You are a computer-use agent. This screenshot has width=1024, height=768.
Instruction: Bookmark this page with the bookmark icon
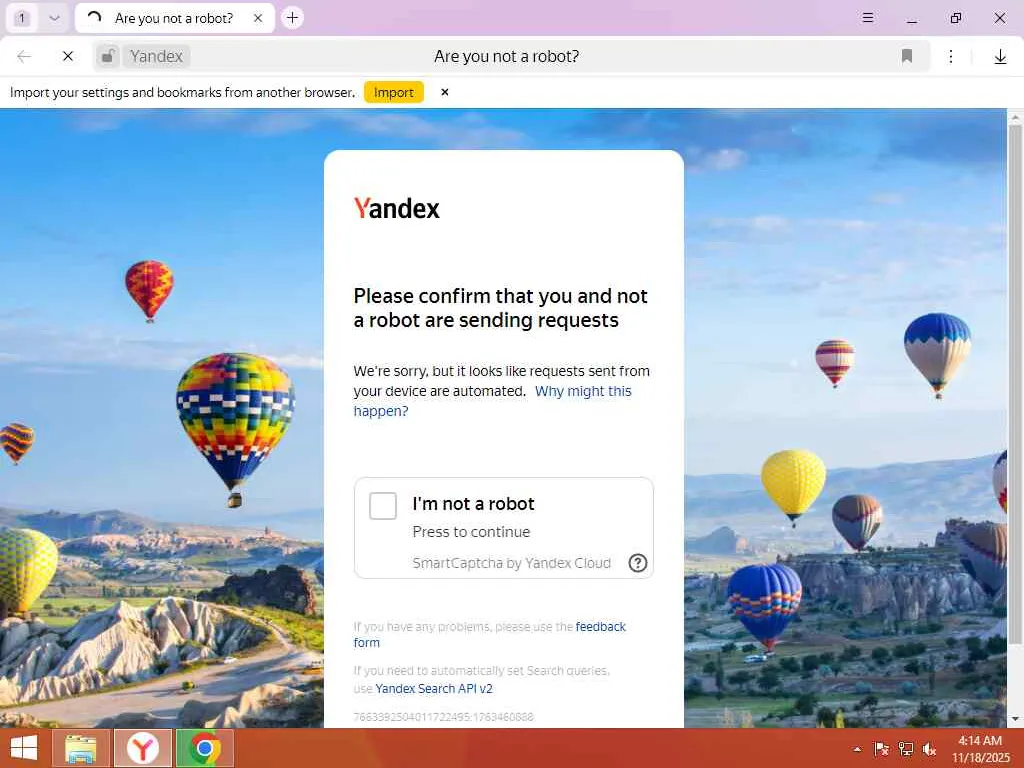[906, 56]
